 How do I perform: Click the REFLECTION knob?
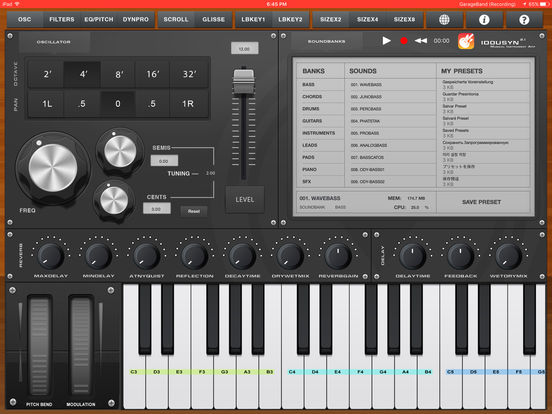(194, 256)
